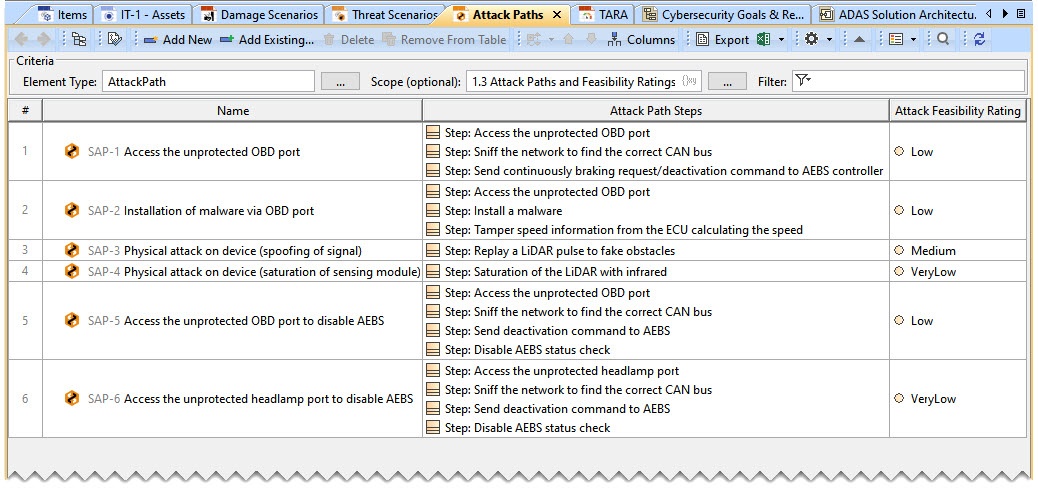1038x491 pixels.
Task: Click the gear options icon
Action: tap(812, 40)
